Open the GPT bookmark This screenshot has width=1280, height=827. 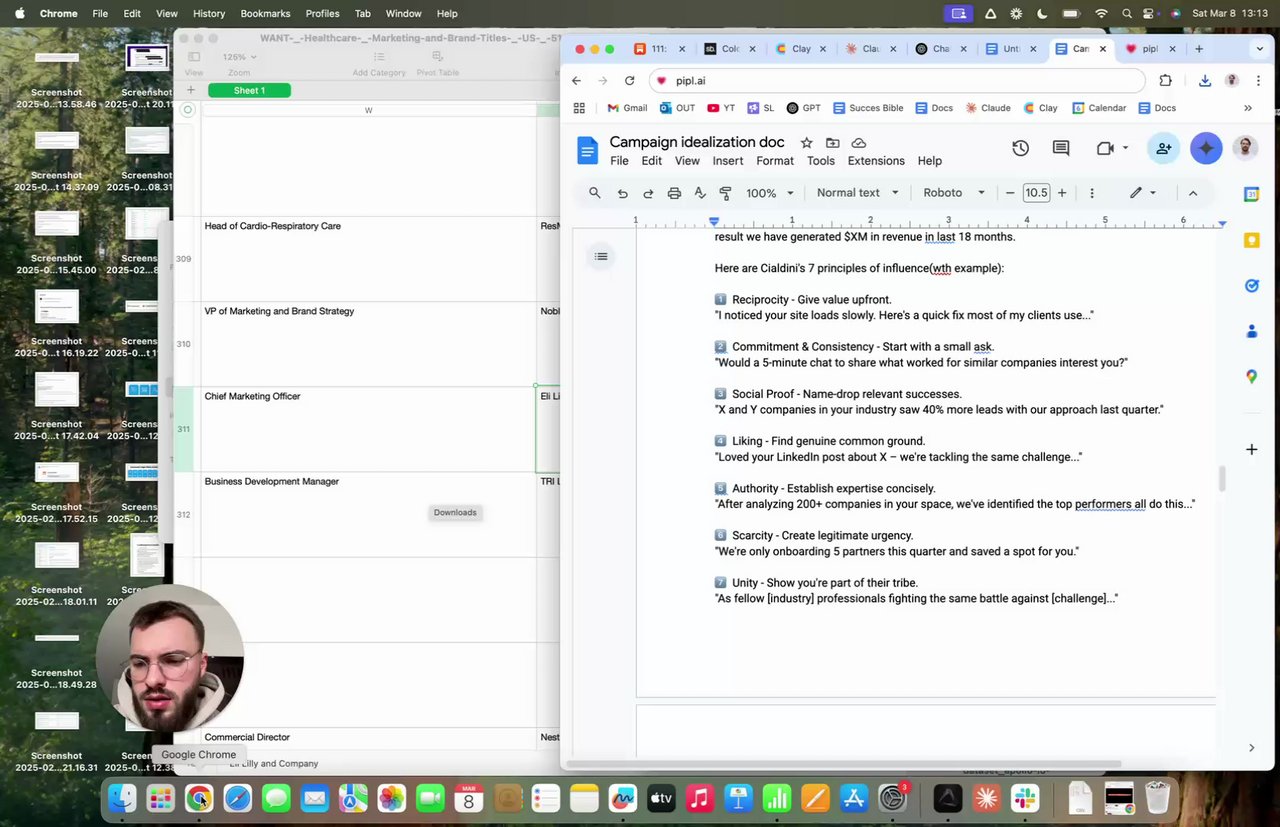click(x=803, y=108)
